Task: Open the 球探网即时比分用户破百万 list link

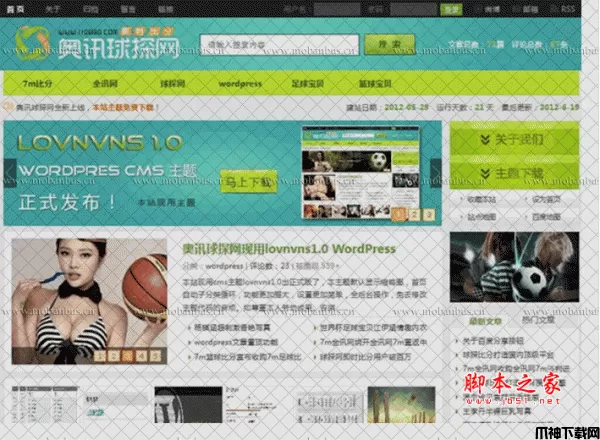Action: [x=365, y=357]
